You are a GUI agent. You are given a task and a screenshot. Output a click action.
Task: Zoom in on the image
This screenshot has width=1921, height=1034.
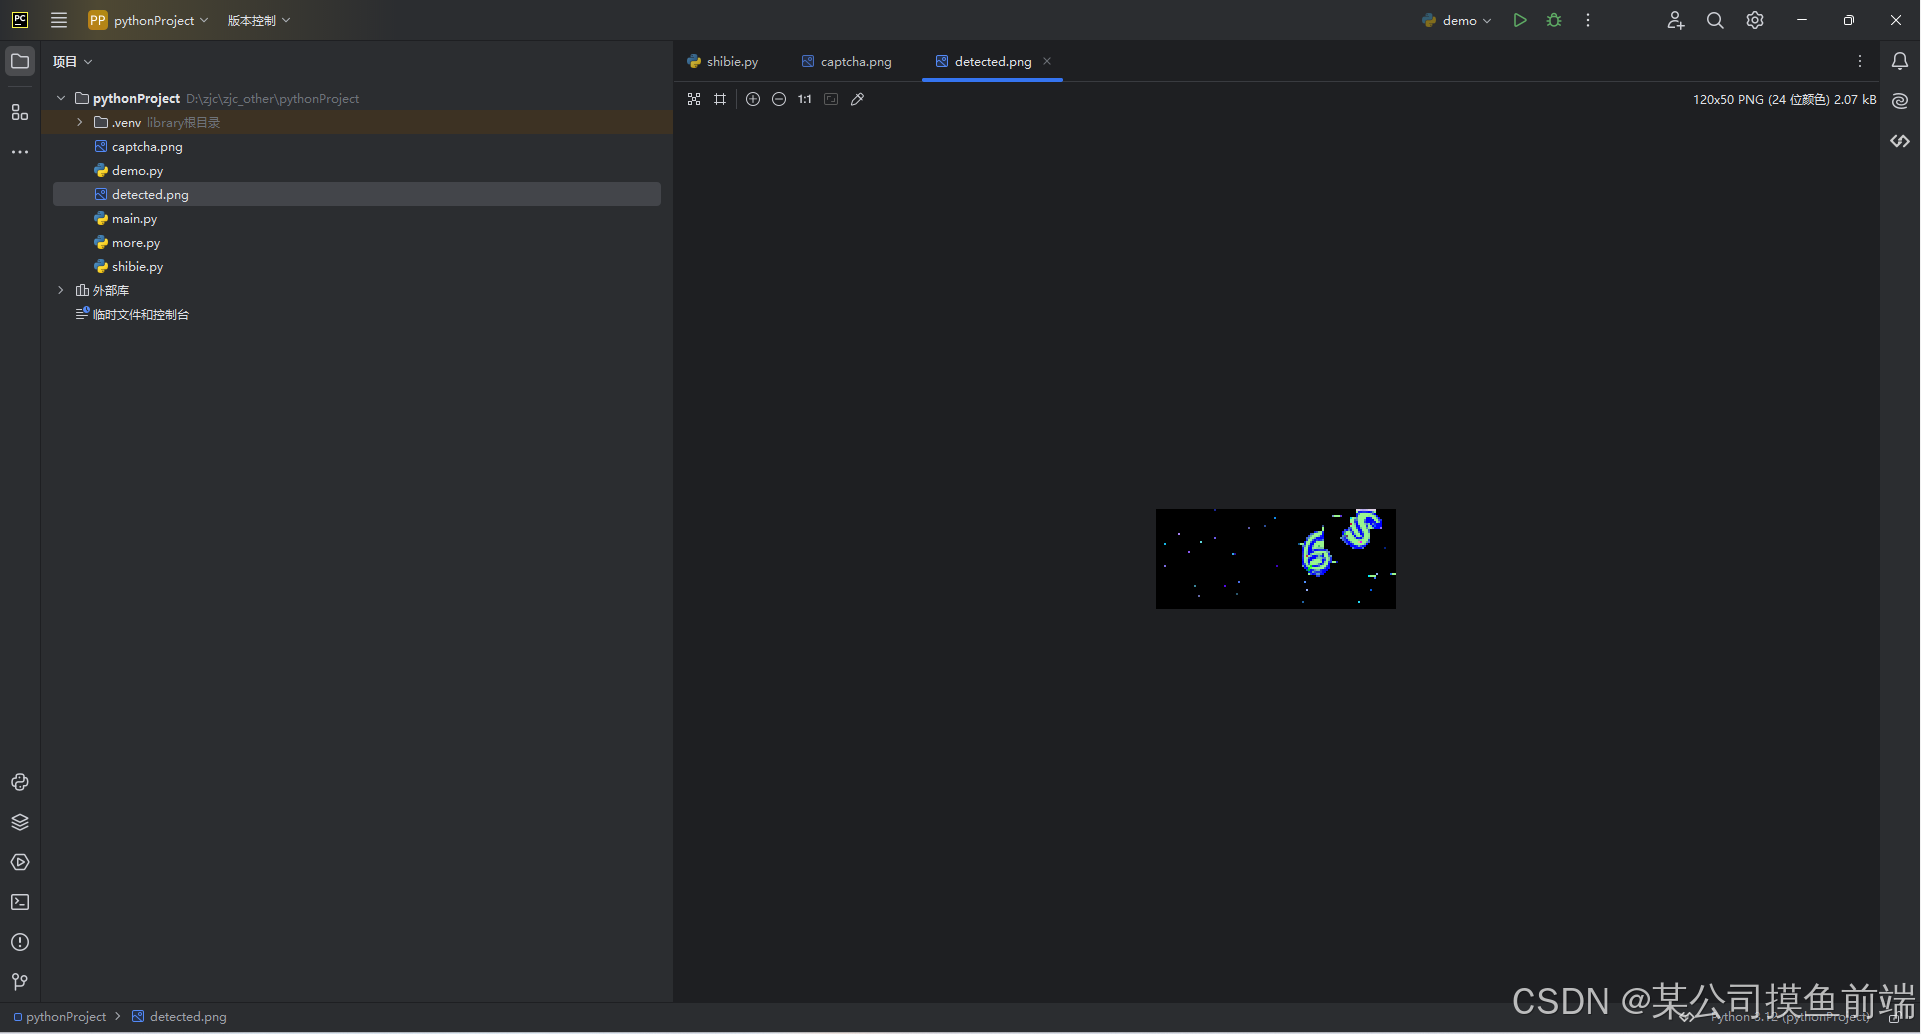(753, 99)
